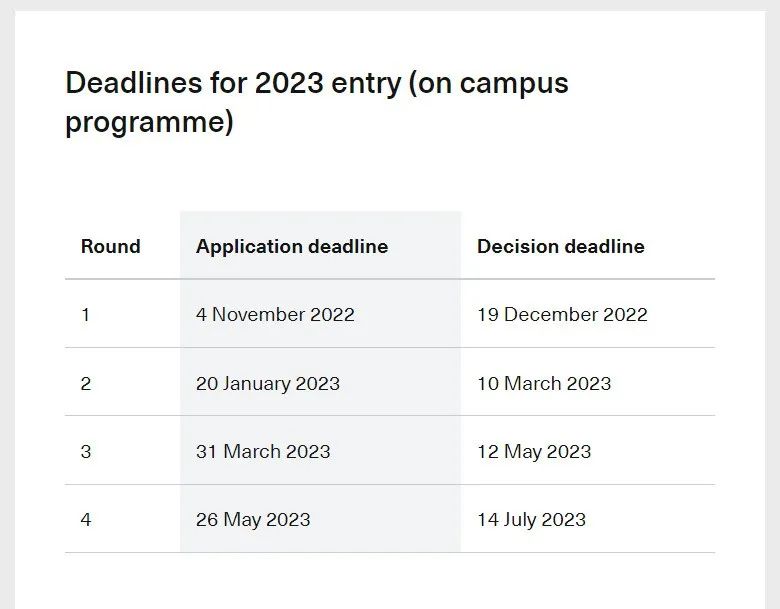The width and height of the screenshot is (780, 609).
Task: Click the "Decision deadline" column header
Action: point(560,246)
